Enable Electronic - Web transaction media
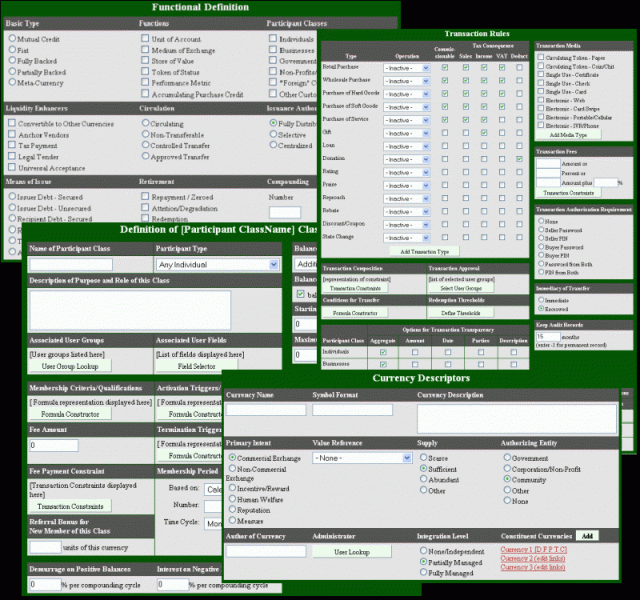 (x=541, y=100)
